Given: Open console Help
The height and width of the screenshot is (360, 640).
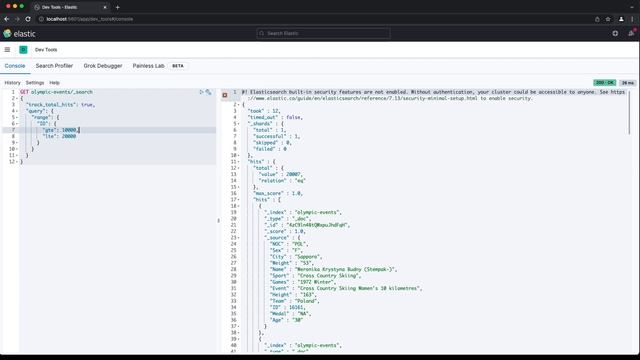Looking at the screenshot, I should (x=54, y=83).
